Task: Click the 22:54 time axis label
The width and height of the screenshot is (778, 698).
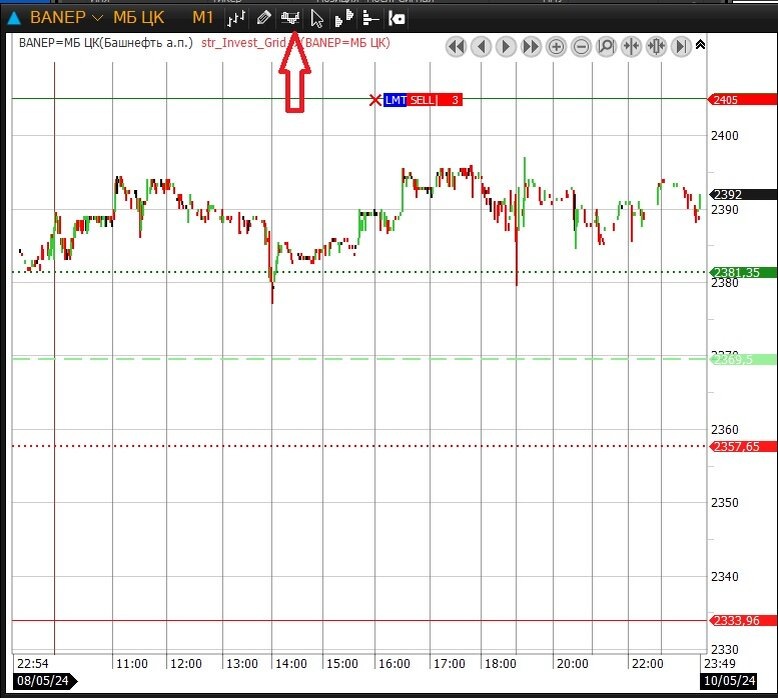Action: 33,663
